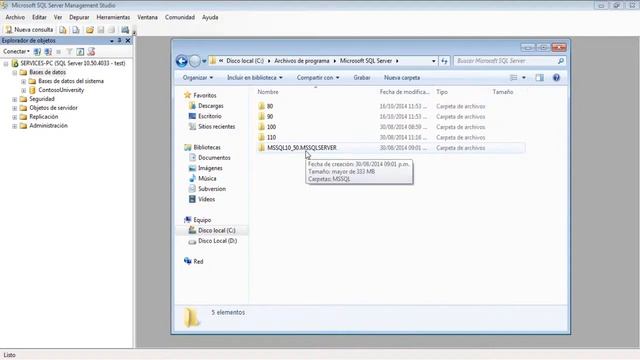Click the activity monitor icon in SSMS toolbar
640x360 pixels.
(x=125, y=30)
